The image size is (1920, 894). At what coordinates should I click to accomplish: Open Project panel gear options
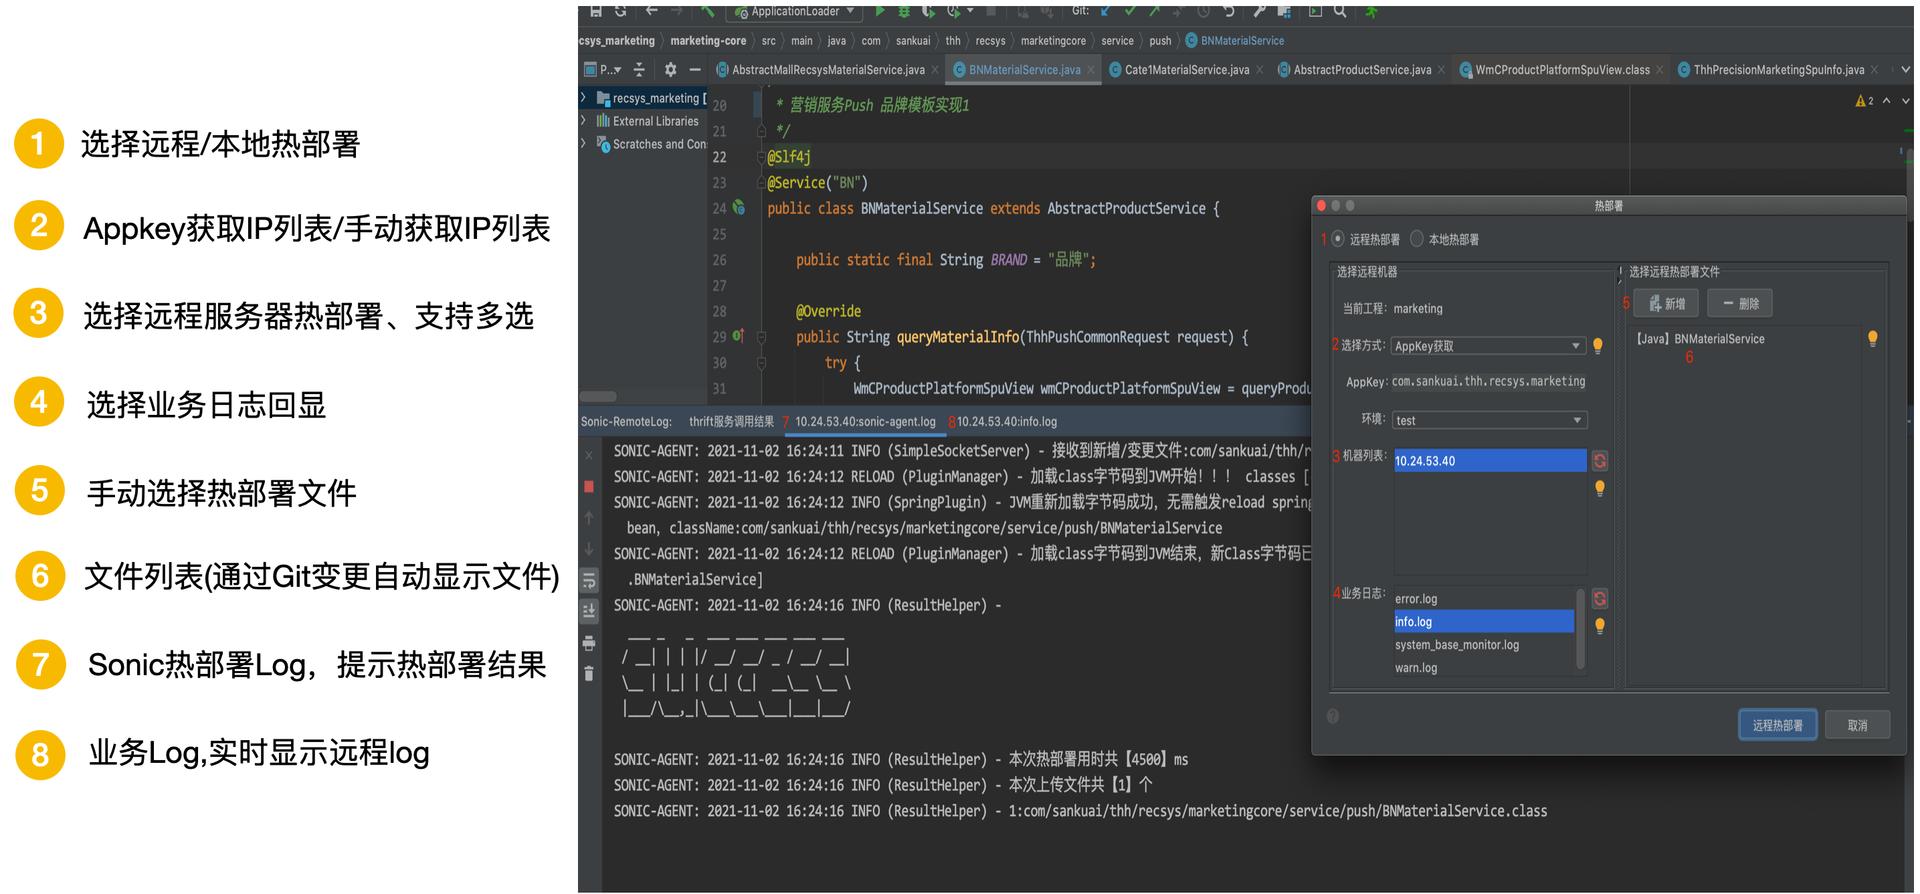pos(670,69)
